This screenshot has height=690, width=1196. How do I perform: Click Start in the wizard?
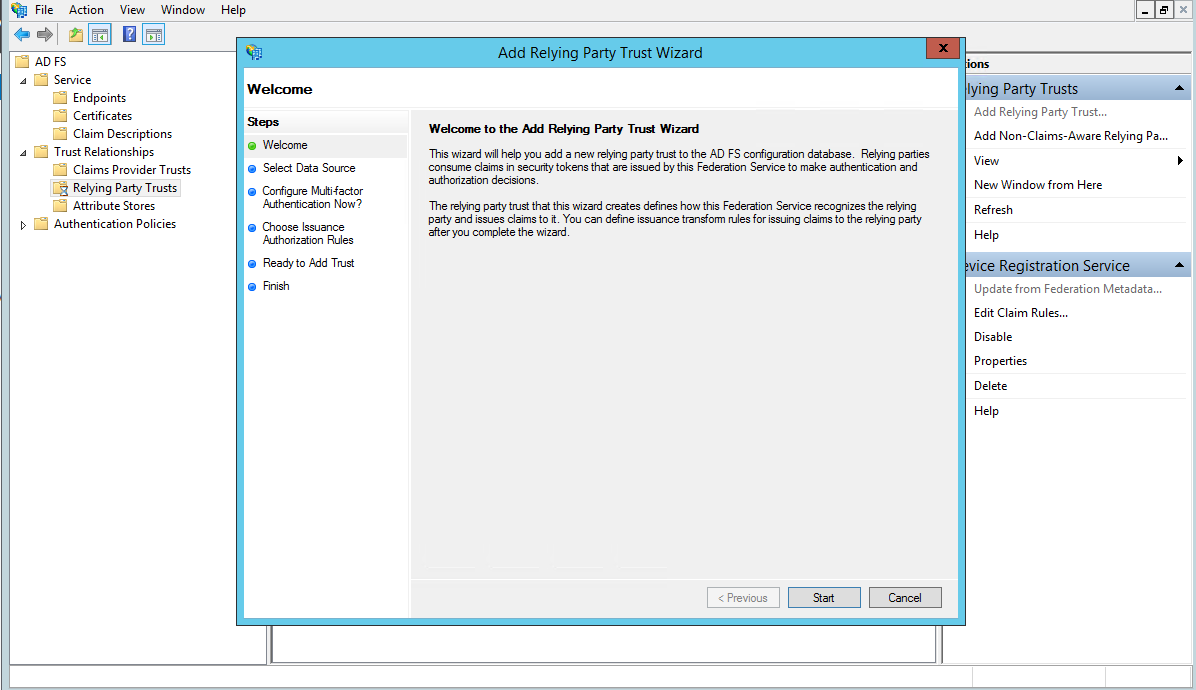[x=824, y=598]
